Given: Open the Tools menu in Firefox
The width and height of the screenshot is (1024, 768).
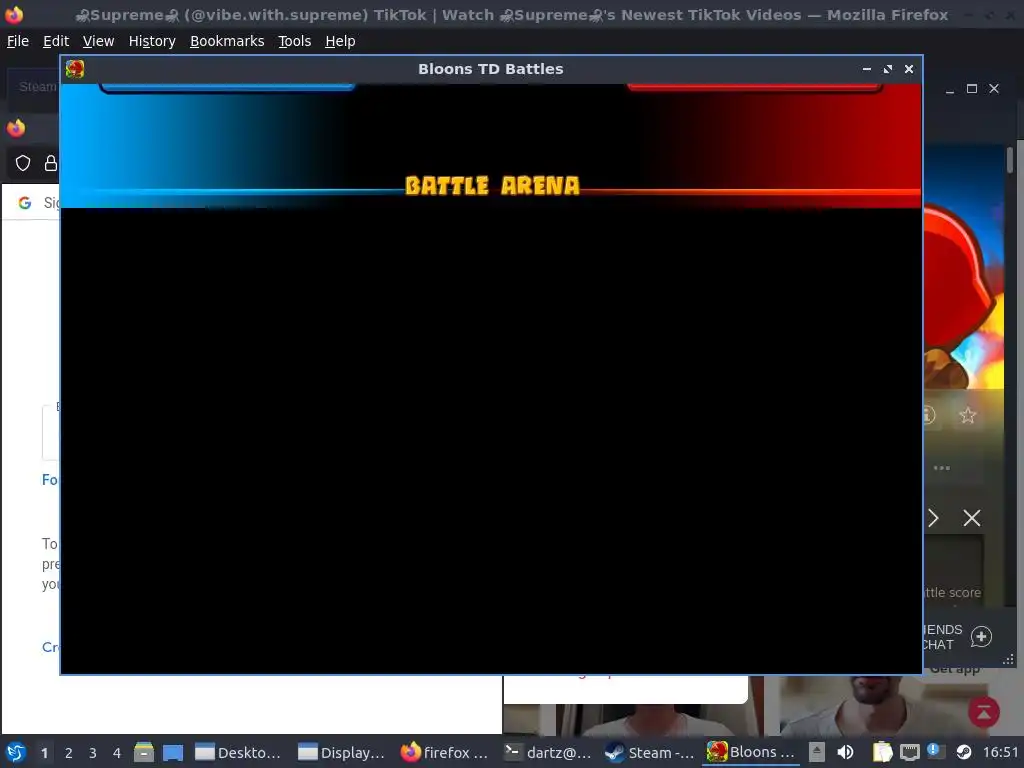Looking at the screenshot, I should [295, 41].
